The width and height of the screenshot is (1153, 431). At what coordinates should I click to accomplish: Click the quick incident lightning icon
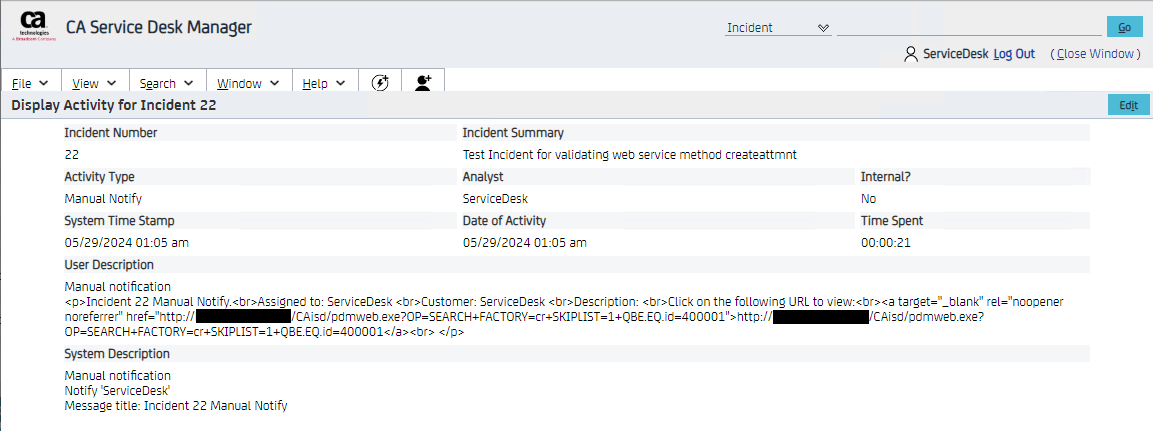[379, 84]
